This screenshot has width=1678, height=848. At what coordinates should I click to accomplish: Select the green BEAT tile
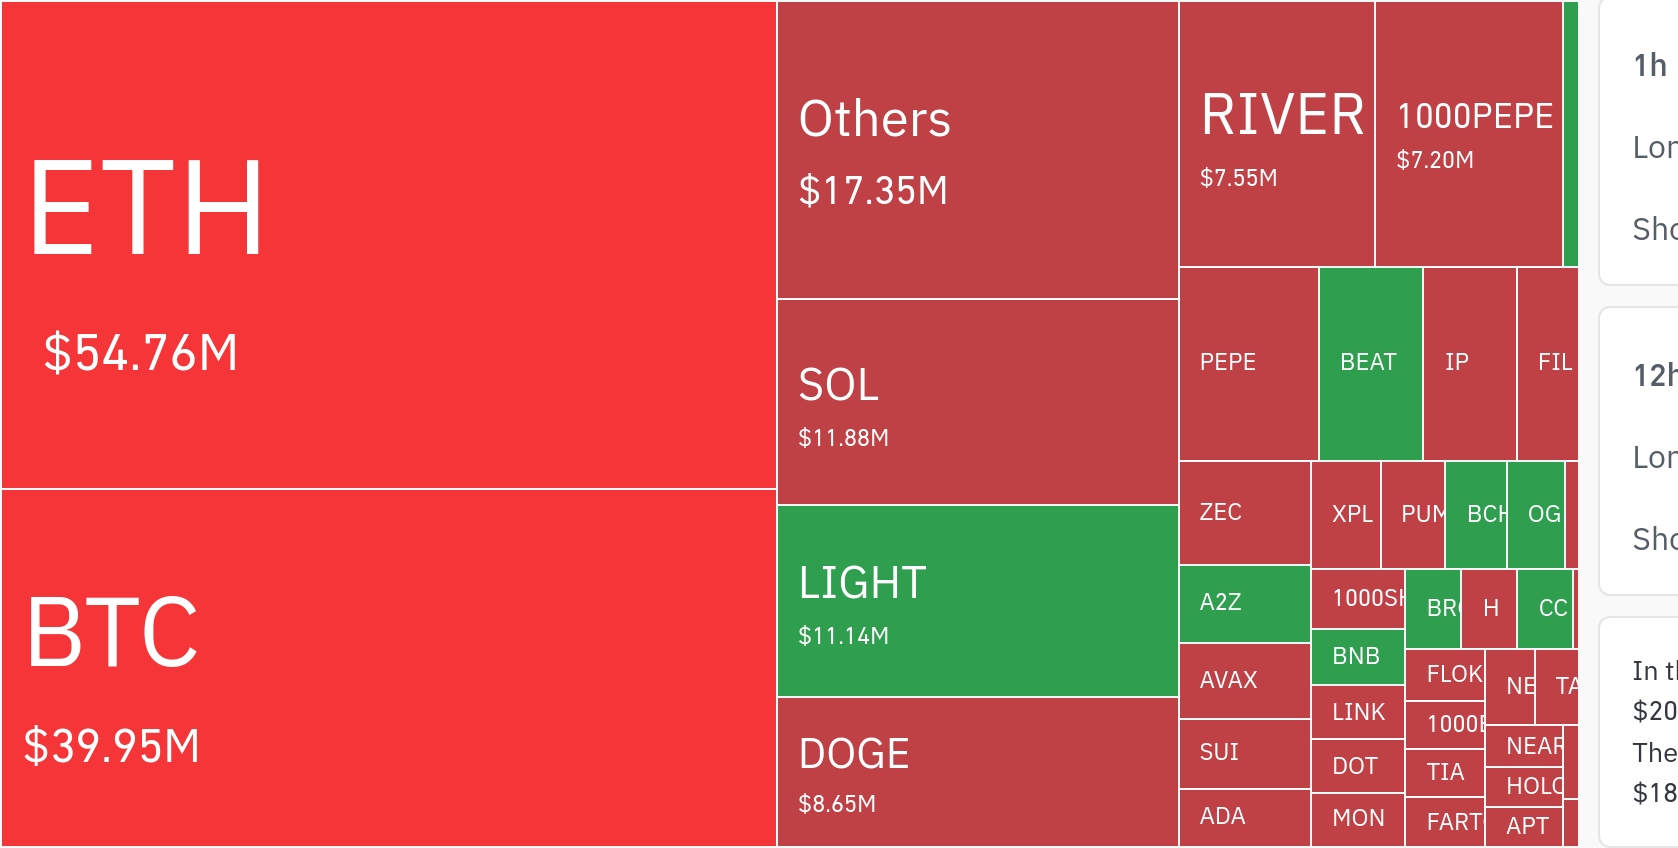click(1370, 364)
